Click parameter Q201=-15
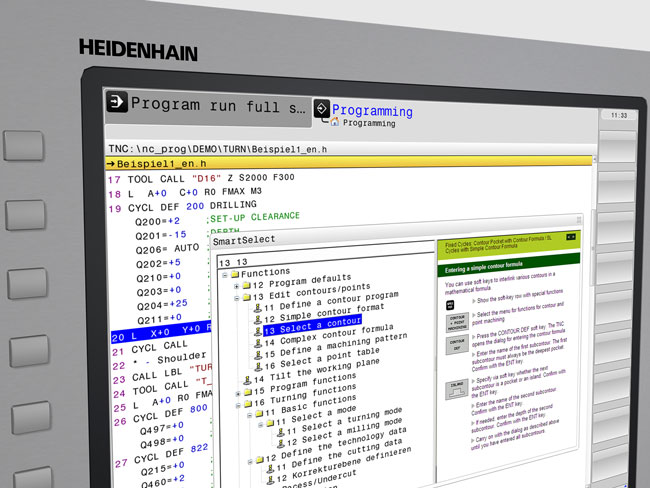 coord(161,235)
